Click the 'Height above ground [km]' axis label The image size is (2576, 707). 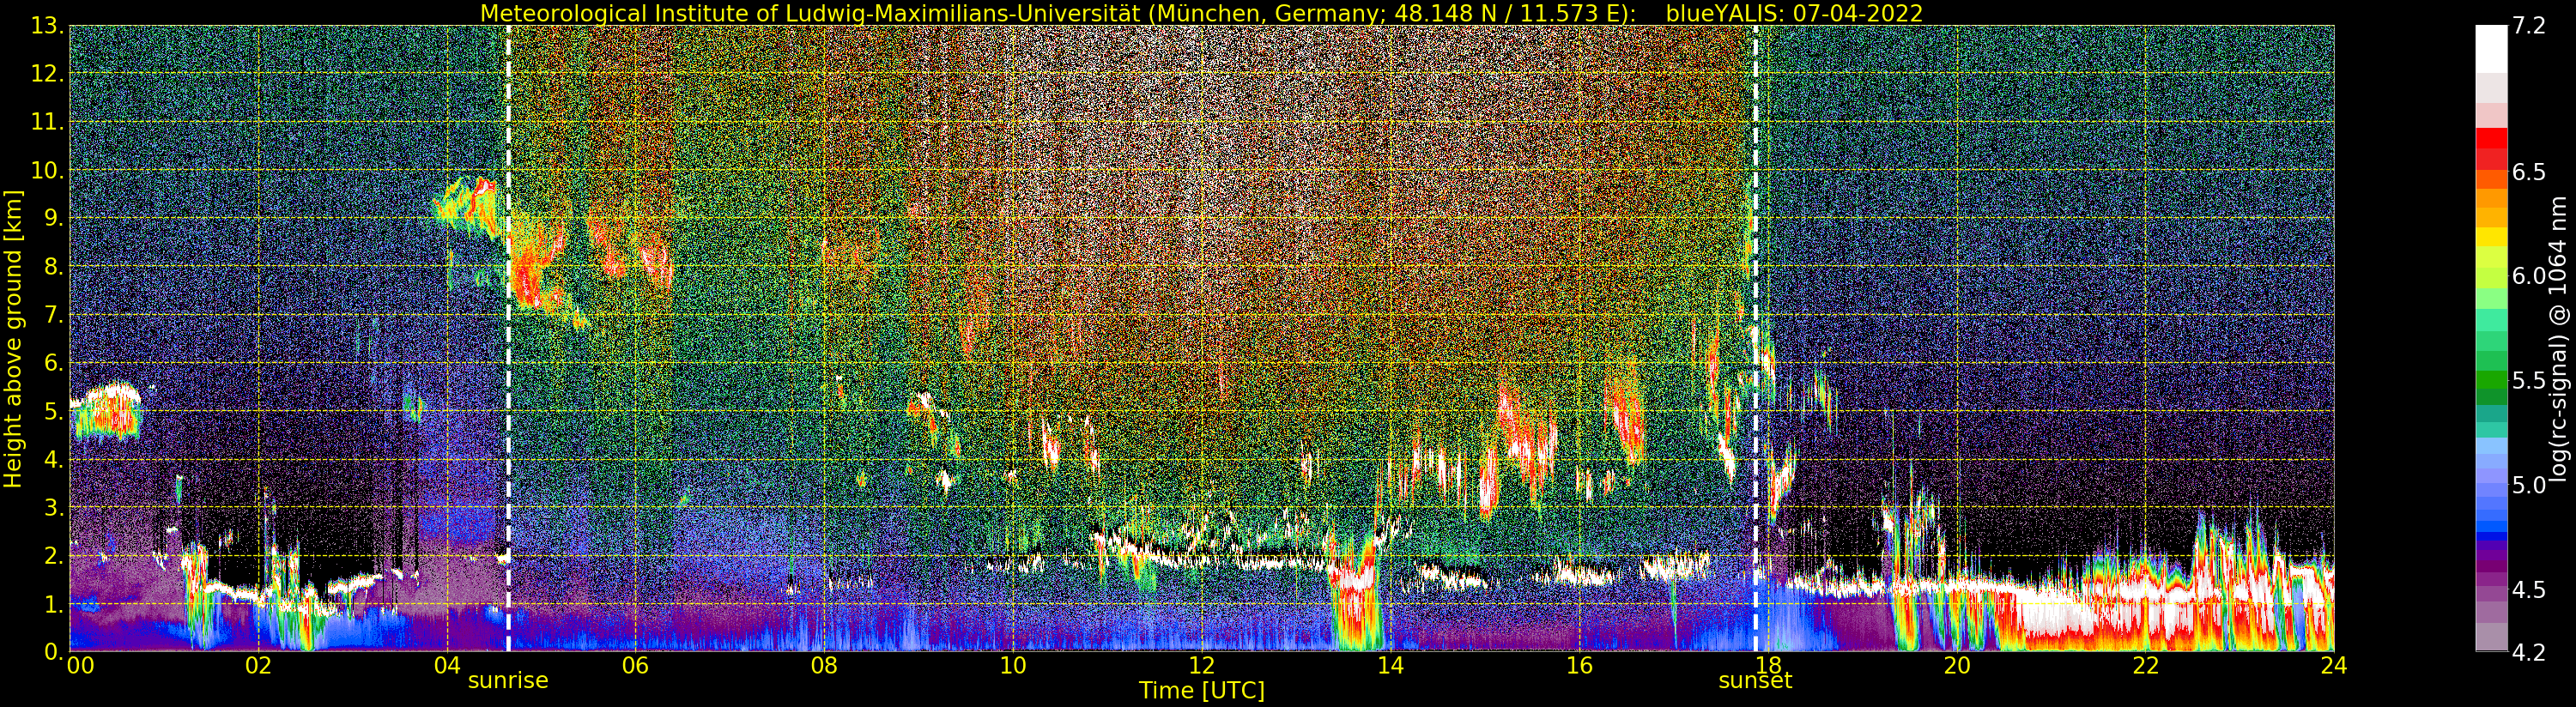coord(13,338)
